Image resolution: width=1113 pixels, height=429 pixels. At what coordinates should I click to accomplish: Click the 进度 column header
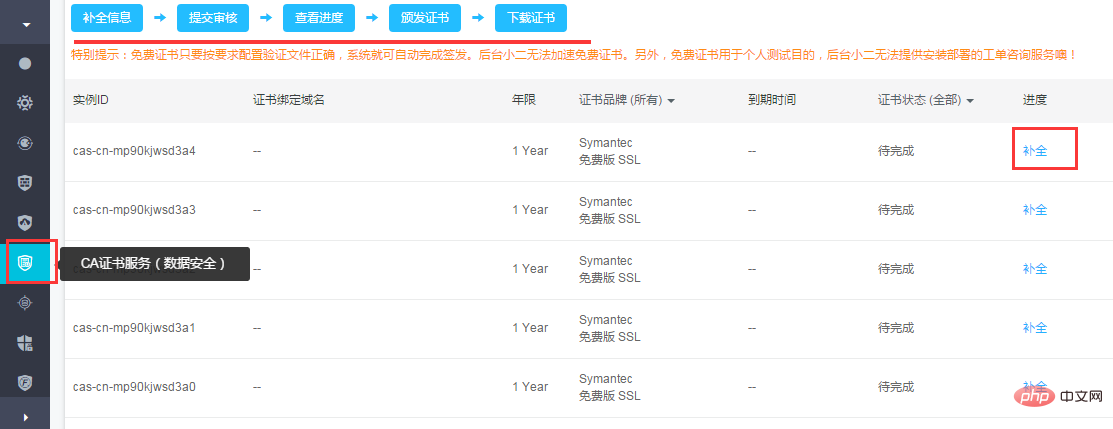[x=1035, y=100]
